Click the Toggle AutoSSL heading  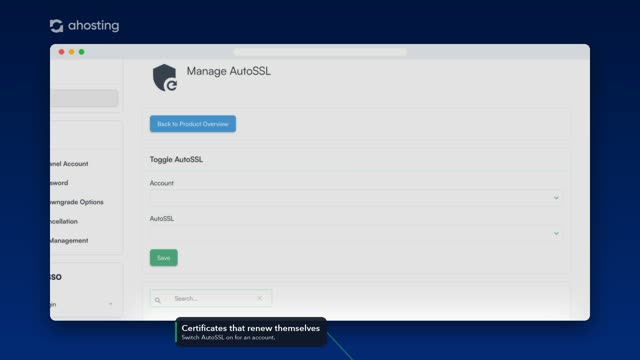coord(176,160)
